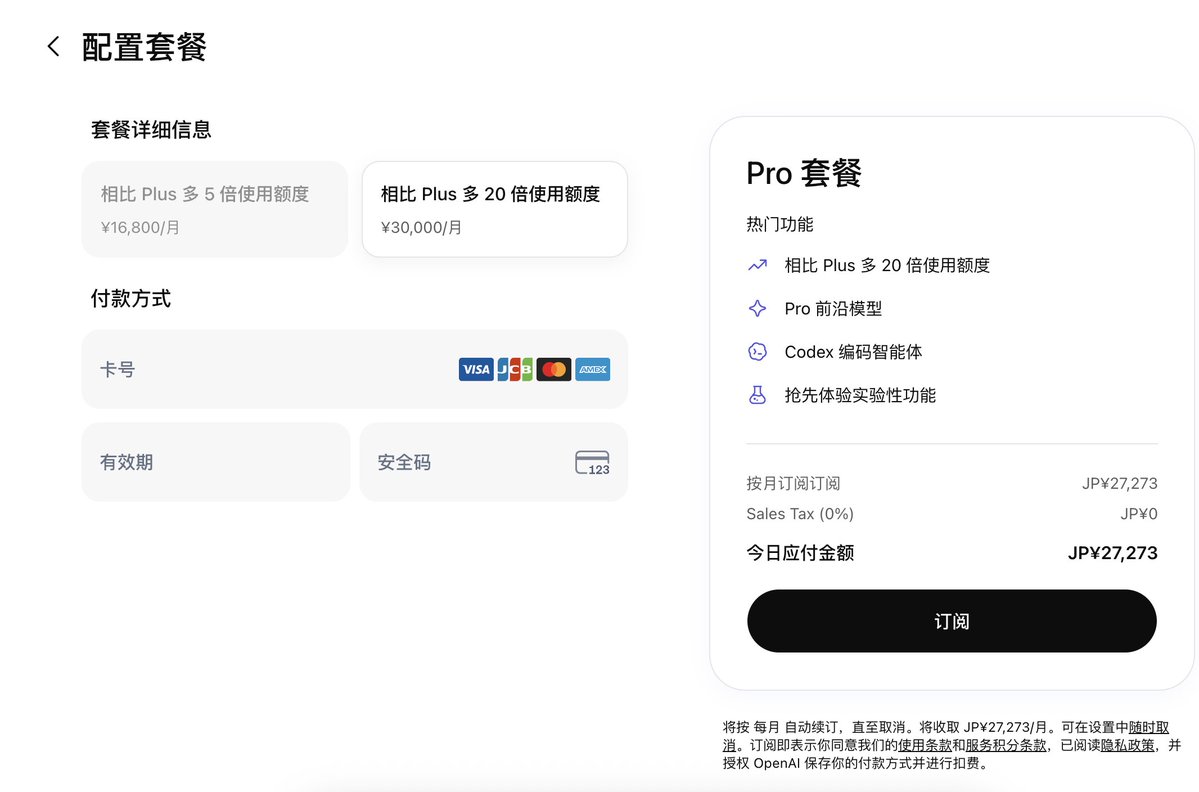Click the CVC card icon showing 123

[593, 463]
